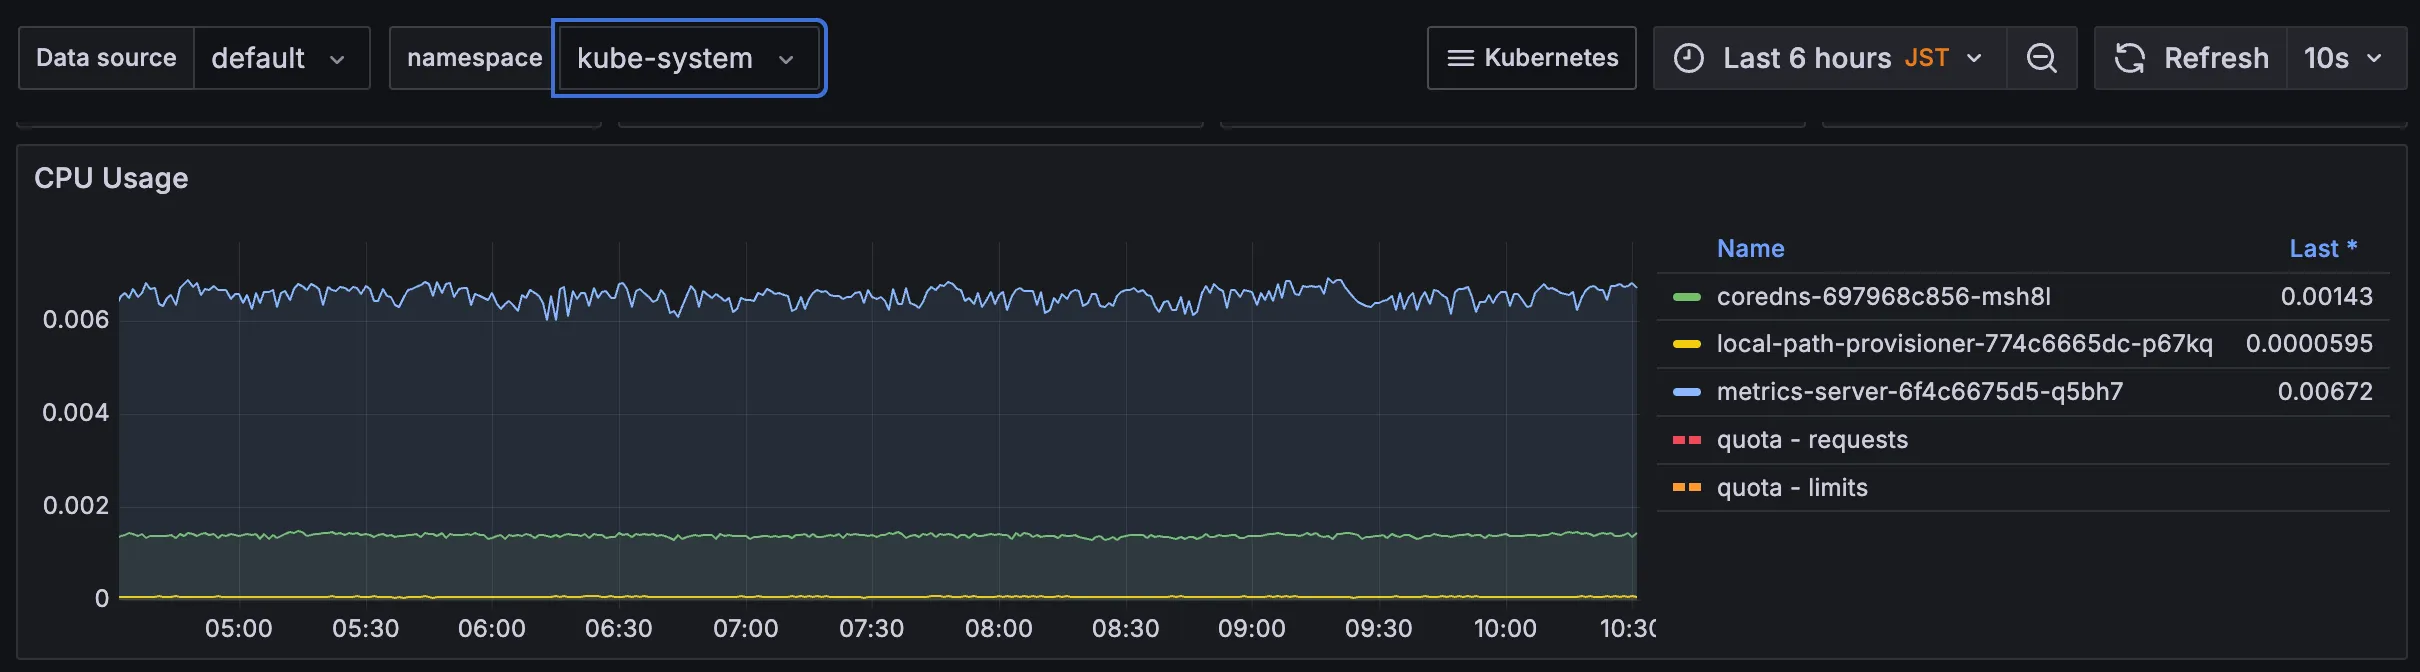This screenshot has height=672, width=2420.
Task: Open the Kubernetes dashboard links menu
Action: (x=1531, y=58)
